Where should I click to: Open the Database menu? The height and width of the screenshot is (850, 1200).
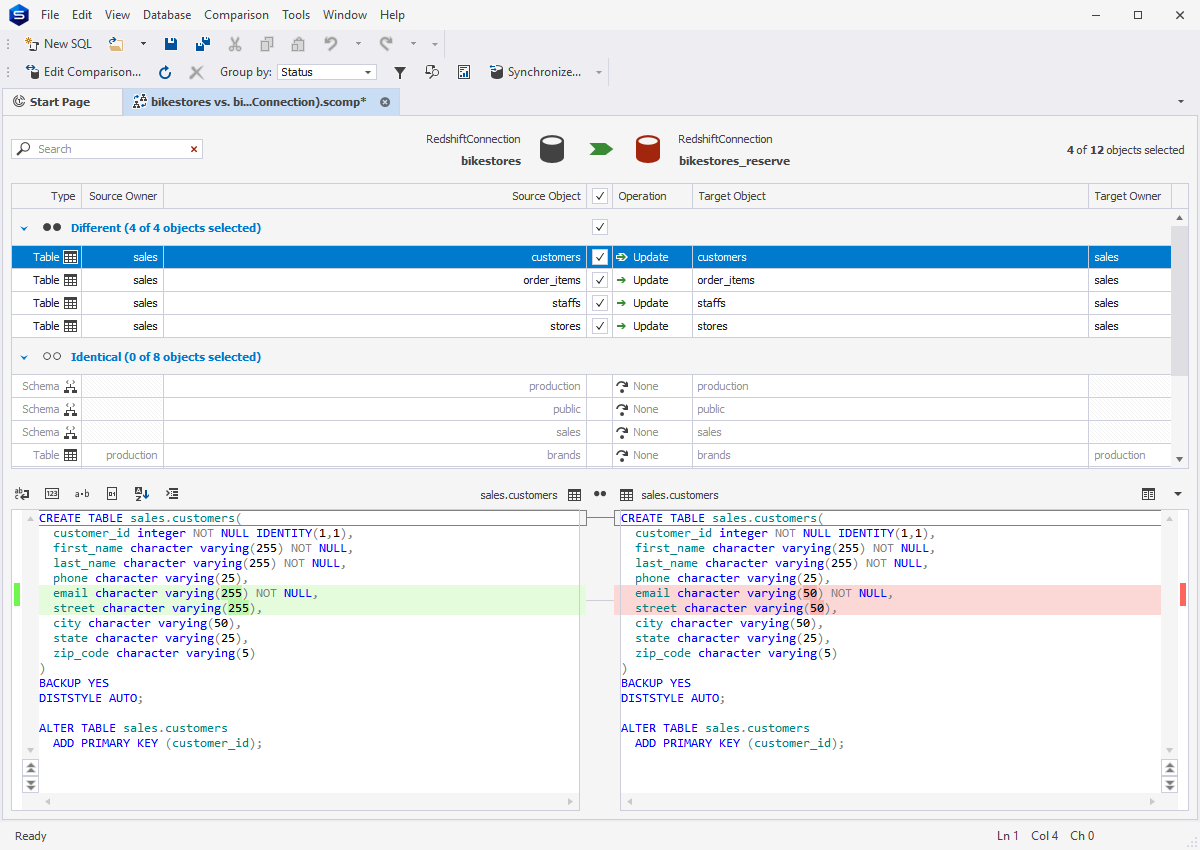167,15
